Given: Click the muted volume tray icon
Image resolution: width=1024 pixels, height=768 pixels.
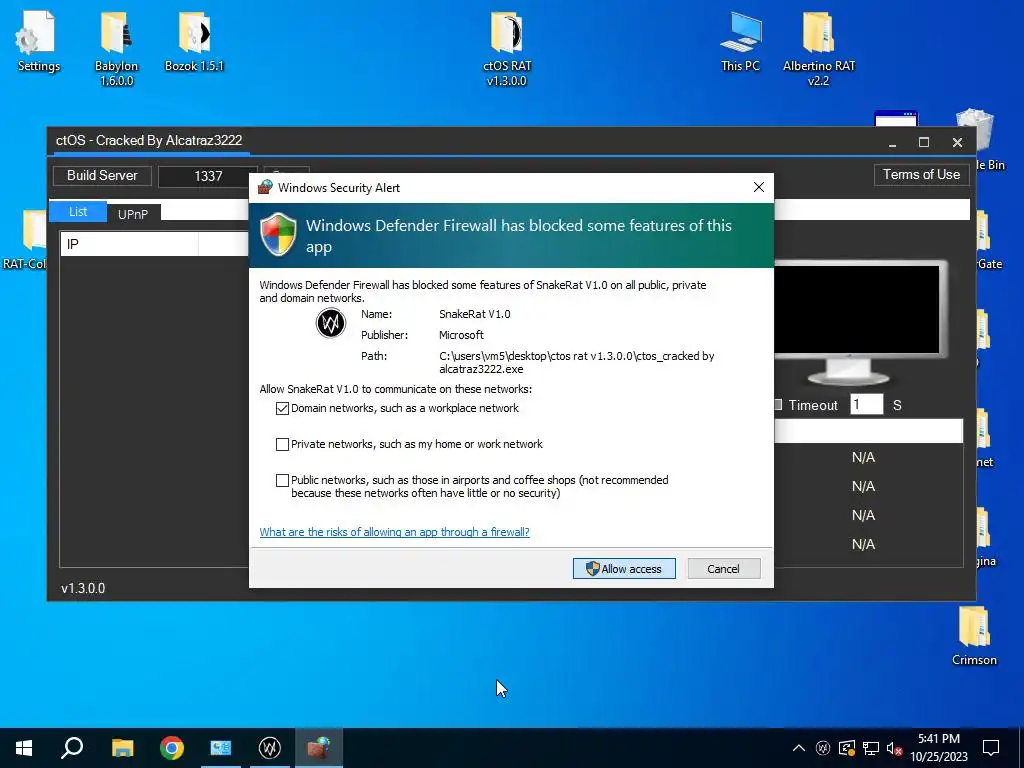Looking at the screenshot, I should tap(894, 748).
